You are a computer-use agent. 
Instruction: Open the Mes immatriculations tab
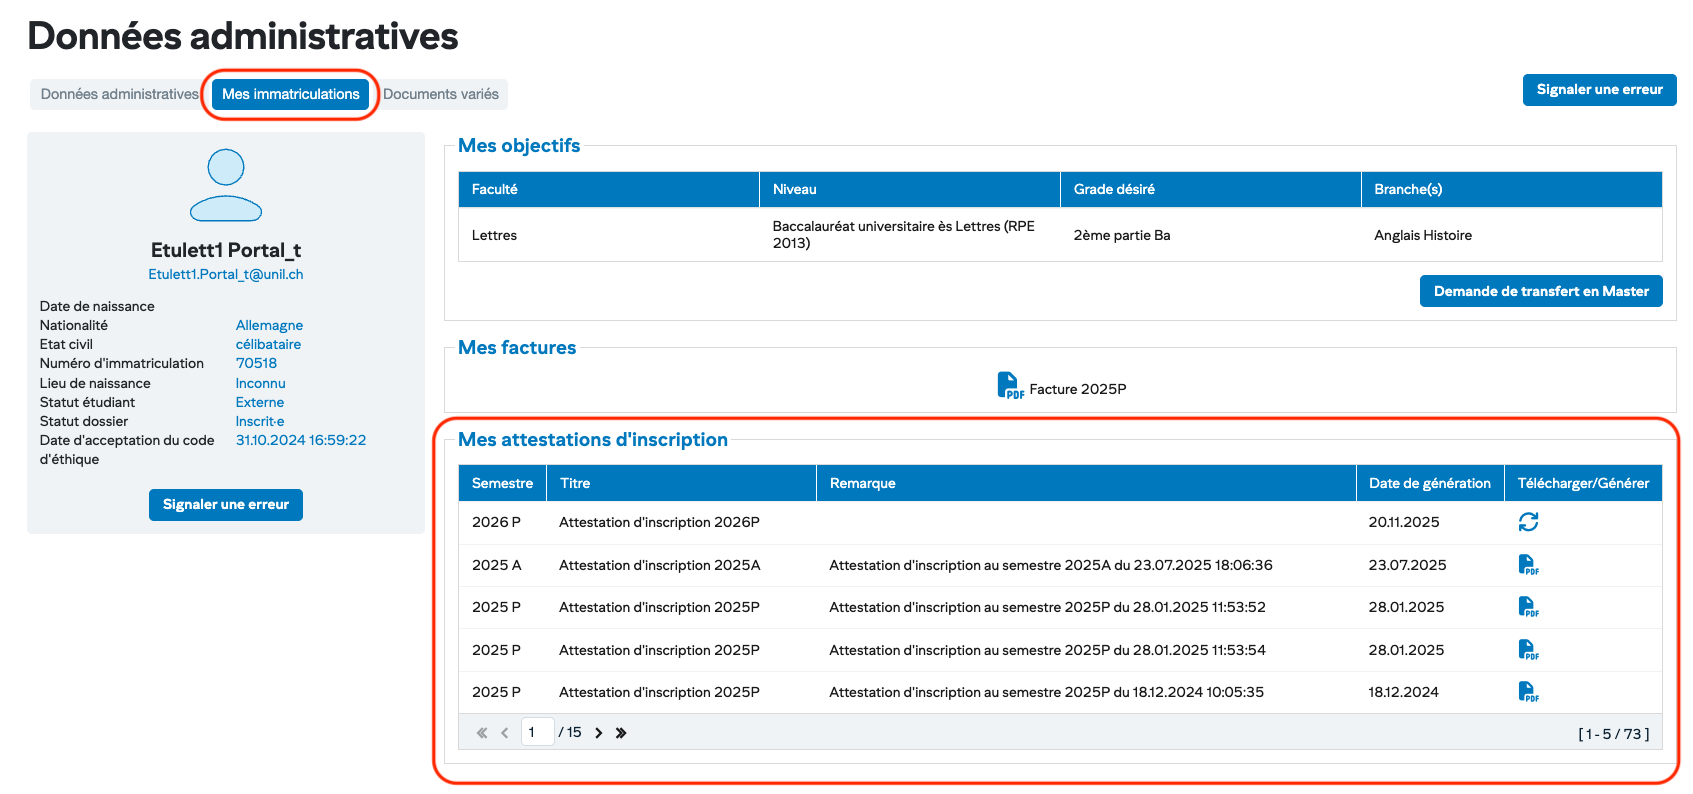click(291, 94)
